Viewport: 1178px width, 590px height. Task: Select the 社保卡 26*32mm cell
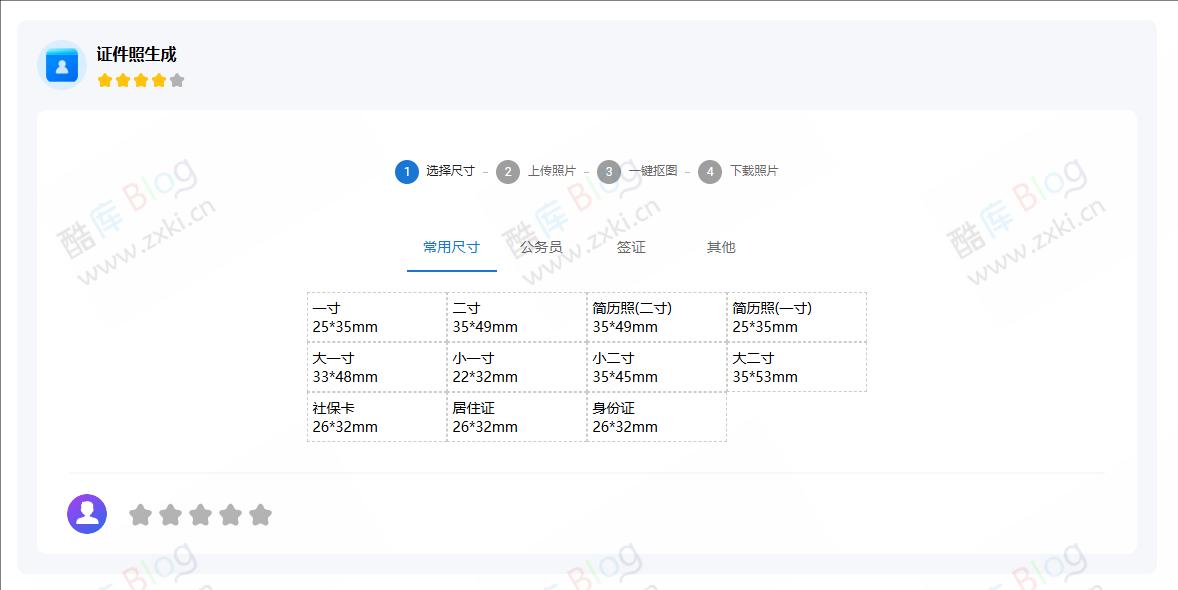pyautogui.click(x=376, y=417)
